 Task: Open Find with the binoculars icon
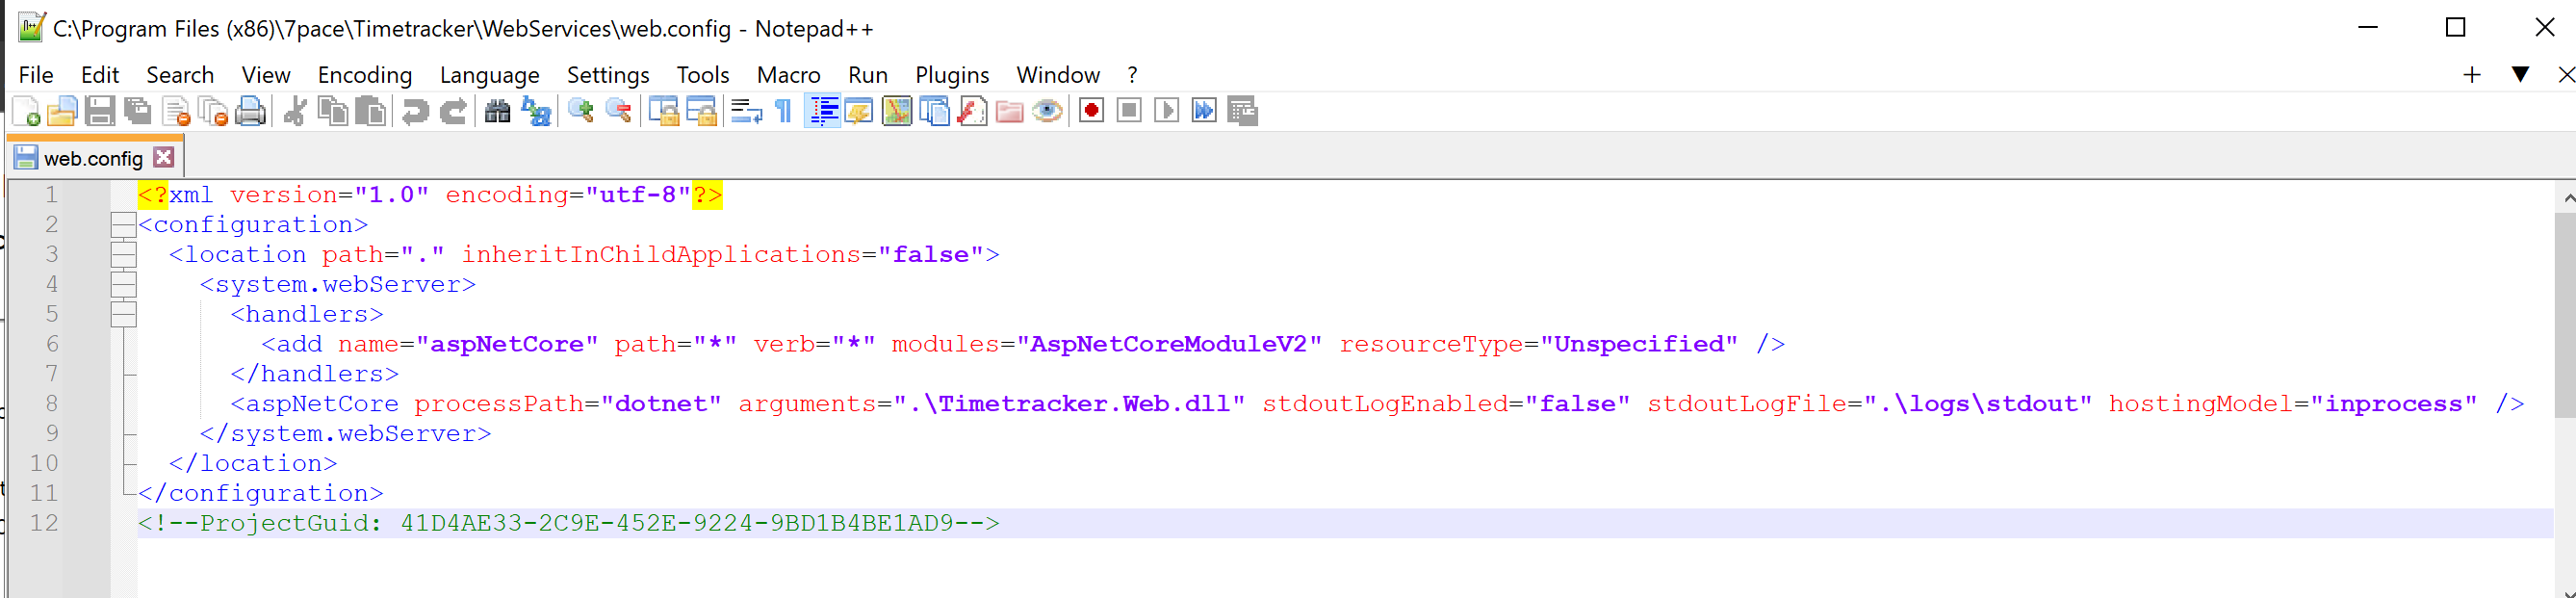(x=497, y=111)
